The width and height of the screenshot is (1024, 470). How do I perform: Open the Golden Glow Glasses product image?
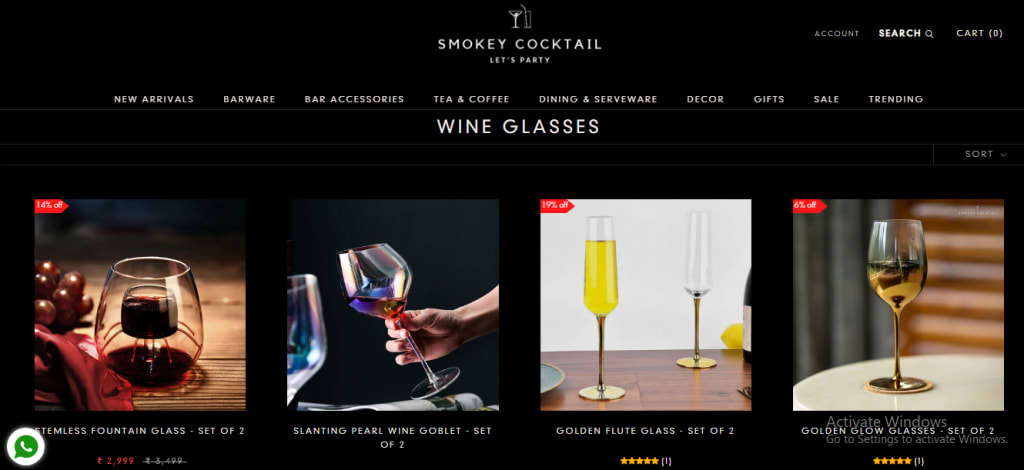(898, 305)
